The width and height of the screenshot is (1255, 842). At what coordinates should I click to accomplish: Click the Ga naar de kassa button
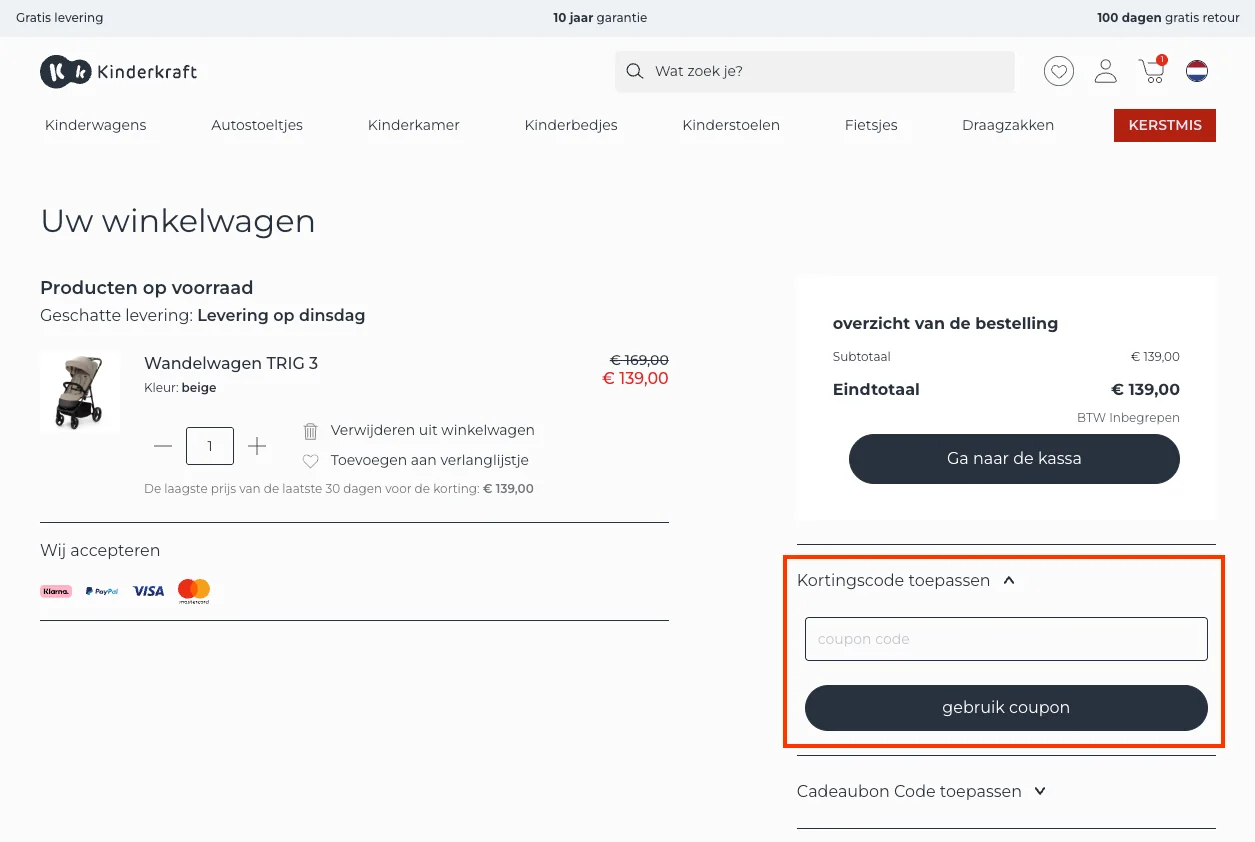(x=1013, y=458)
